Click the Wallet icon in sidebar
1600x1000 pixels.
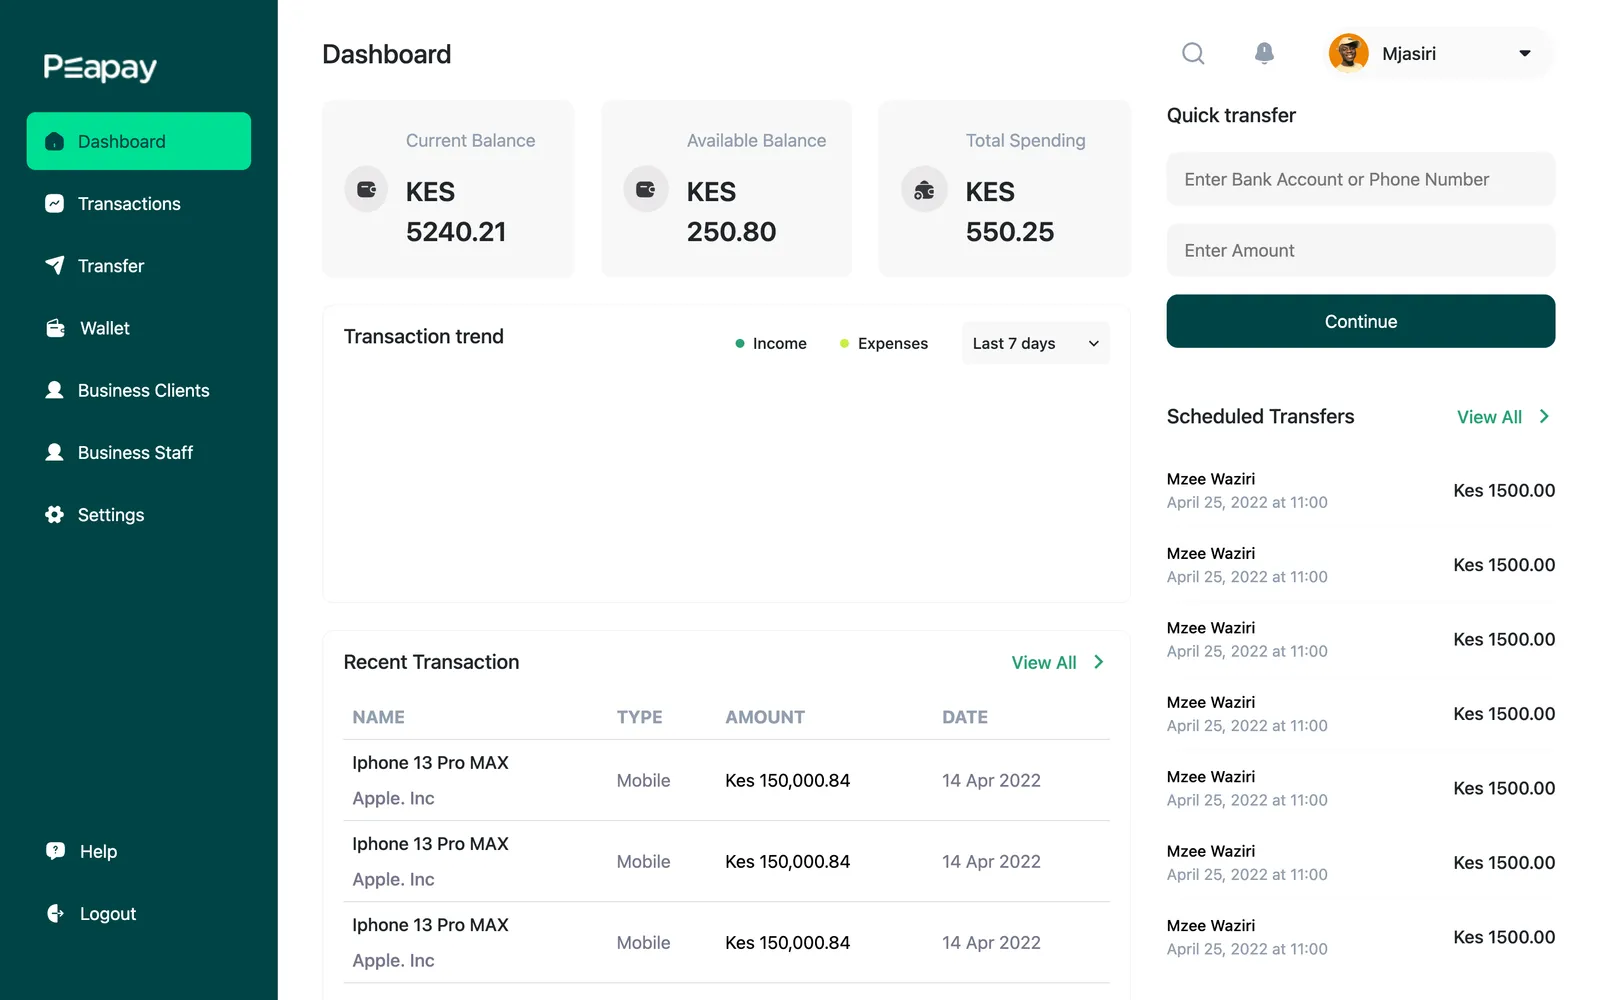(x=55, y=328)
